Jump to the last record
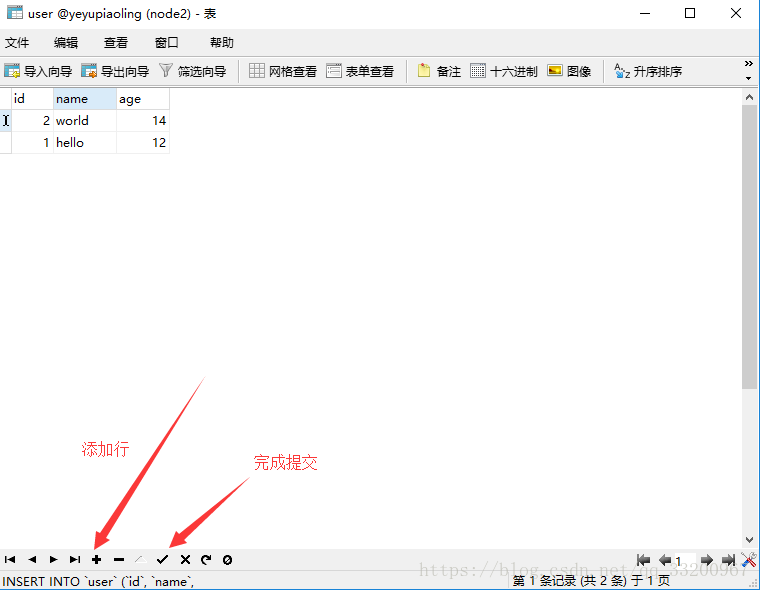 pos(75,560)
